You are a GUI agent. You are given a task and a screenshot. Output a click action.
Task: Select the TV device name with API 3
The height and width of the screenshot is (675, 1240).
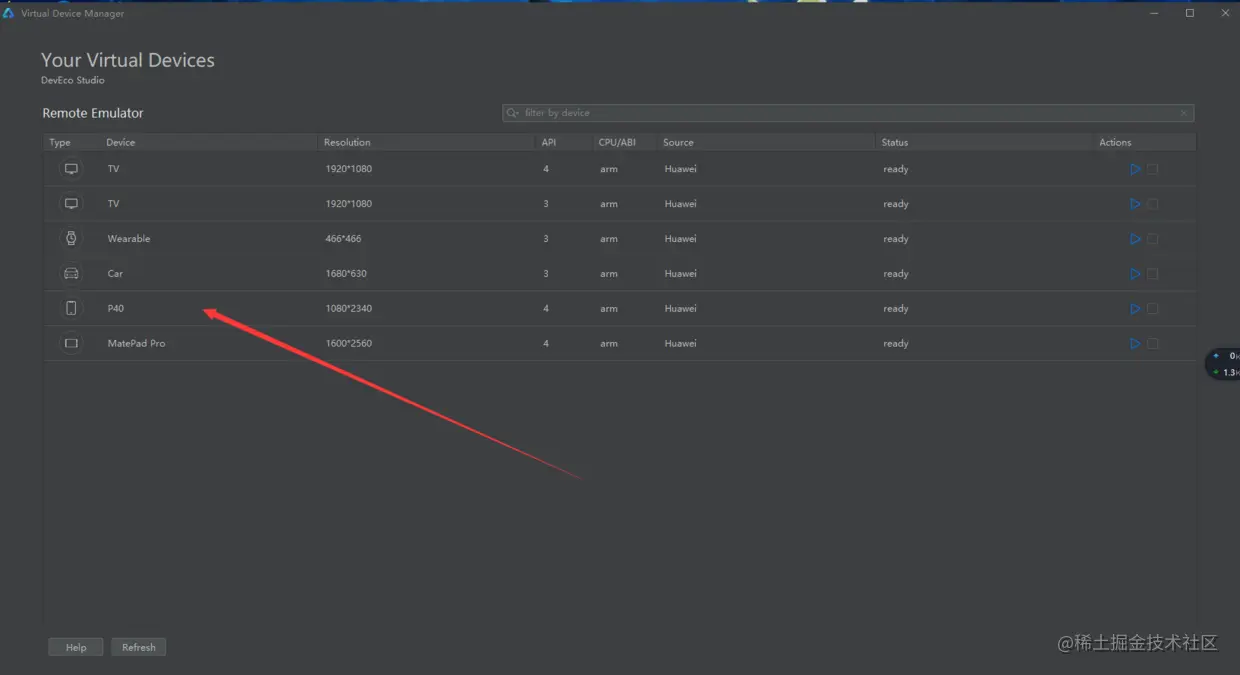click(x=113, y=204)
